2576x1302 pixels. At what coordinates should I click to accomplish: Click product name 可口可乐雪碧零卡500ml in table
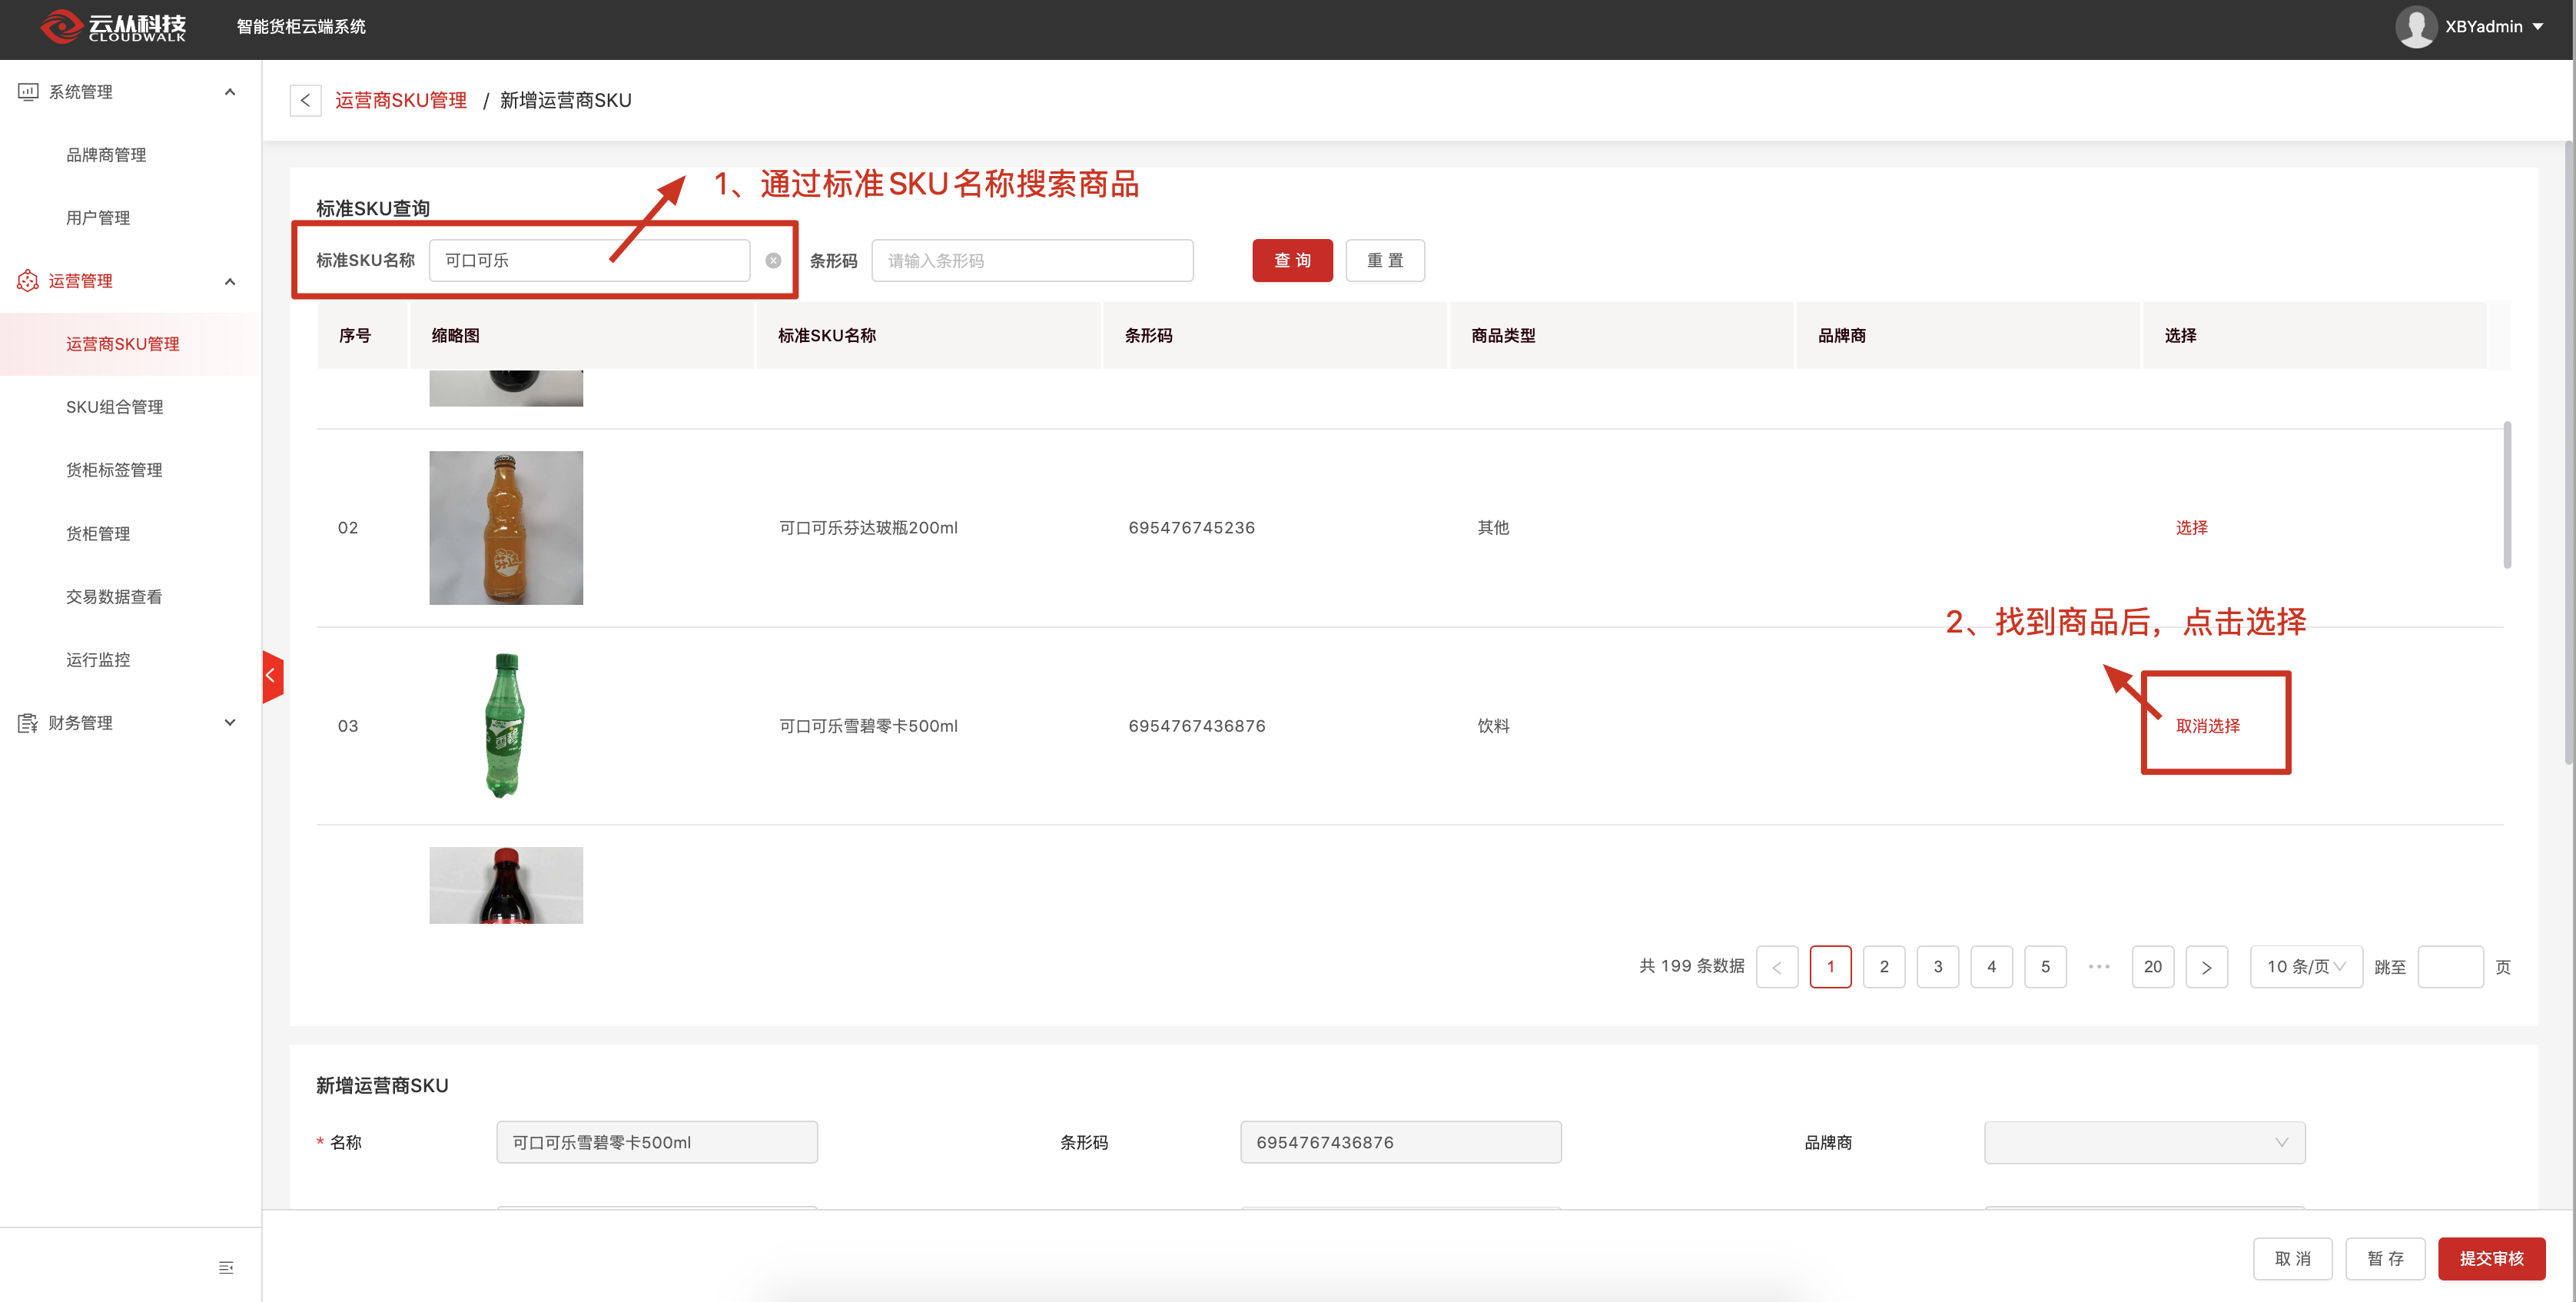(868, 726)
